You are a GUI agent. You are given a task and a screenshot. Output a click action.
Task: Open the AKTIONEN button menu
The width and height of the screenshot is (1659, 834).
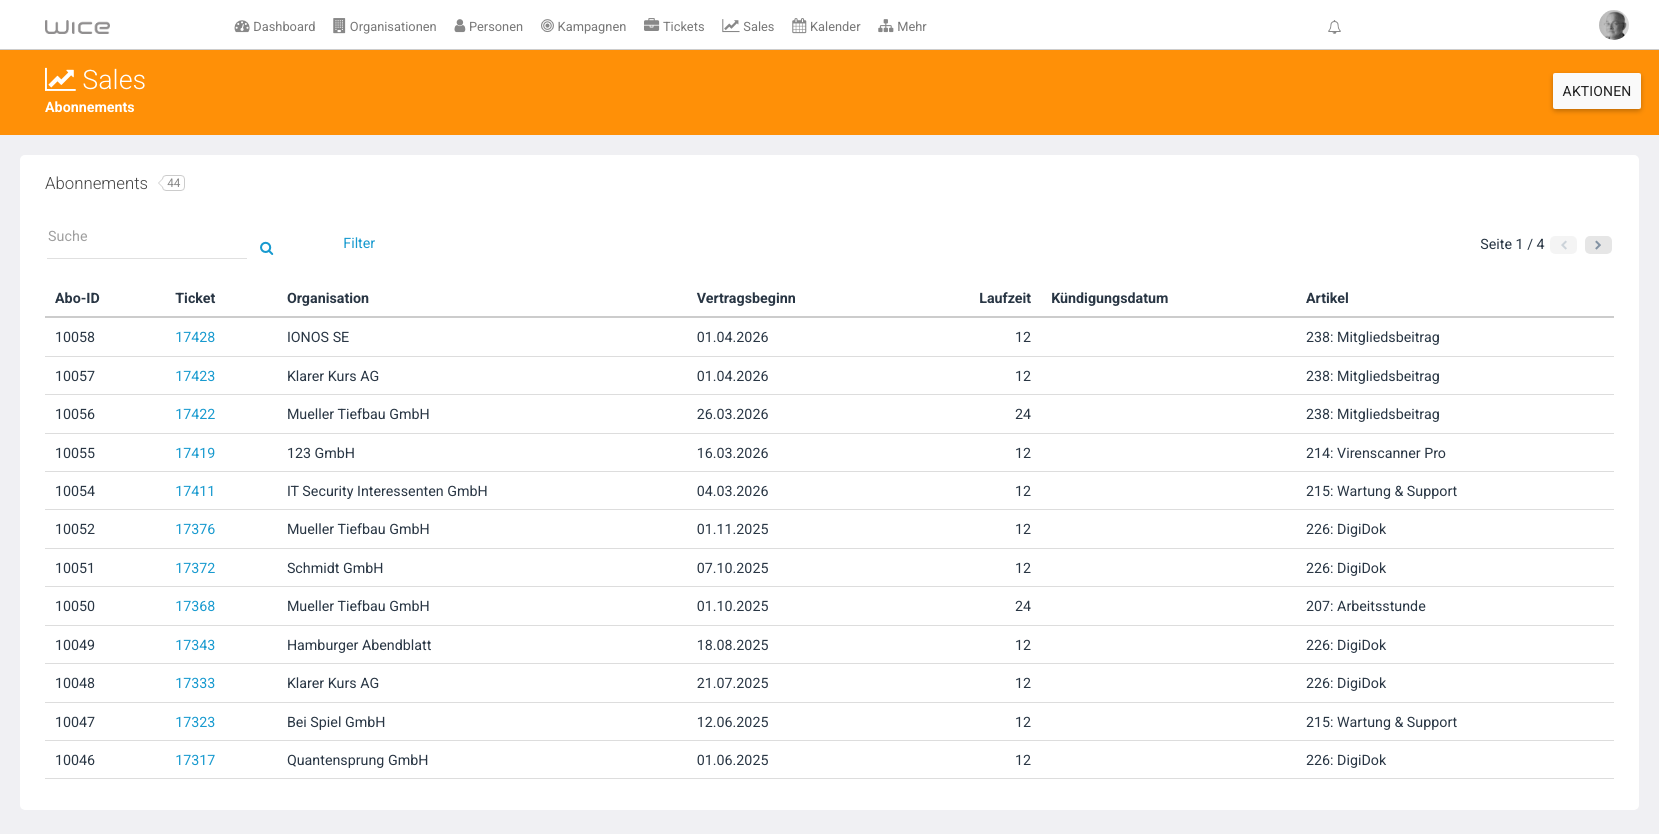pyautogui.click(x=1596, y=91)
